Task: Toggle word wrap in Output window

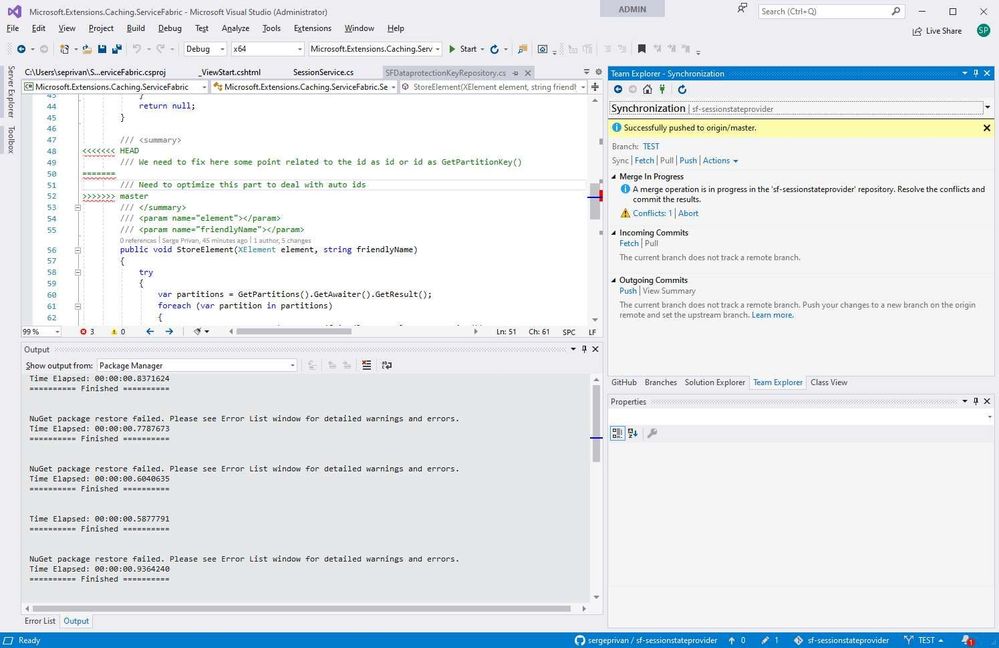Action: coord(387,365)
